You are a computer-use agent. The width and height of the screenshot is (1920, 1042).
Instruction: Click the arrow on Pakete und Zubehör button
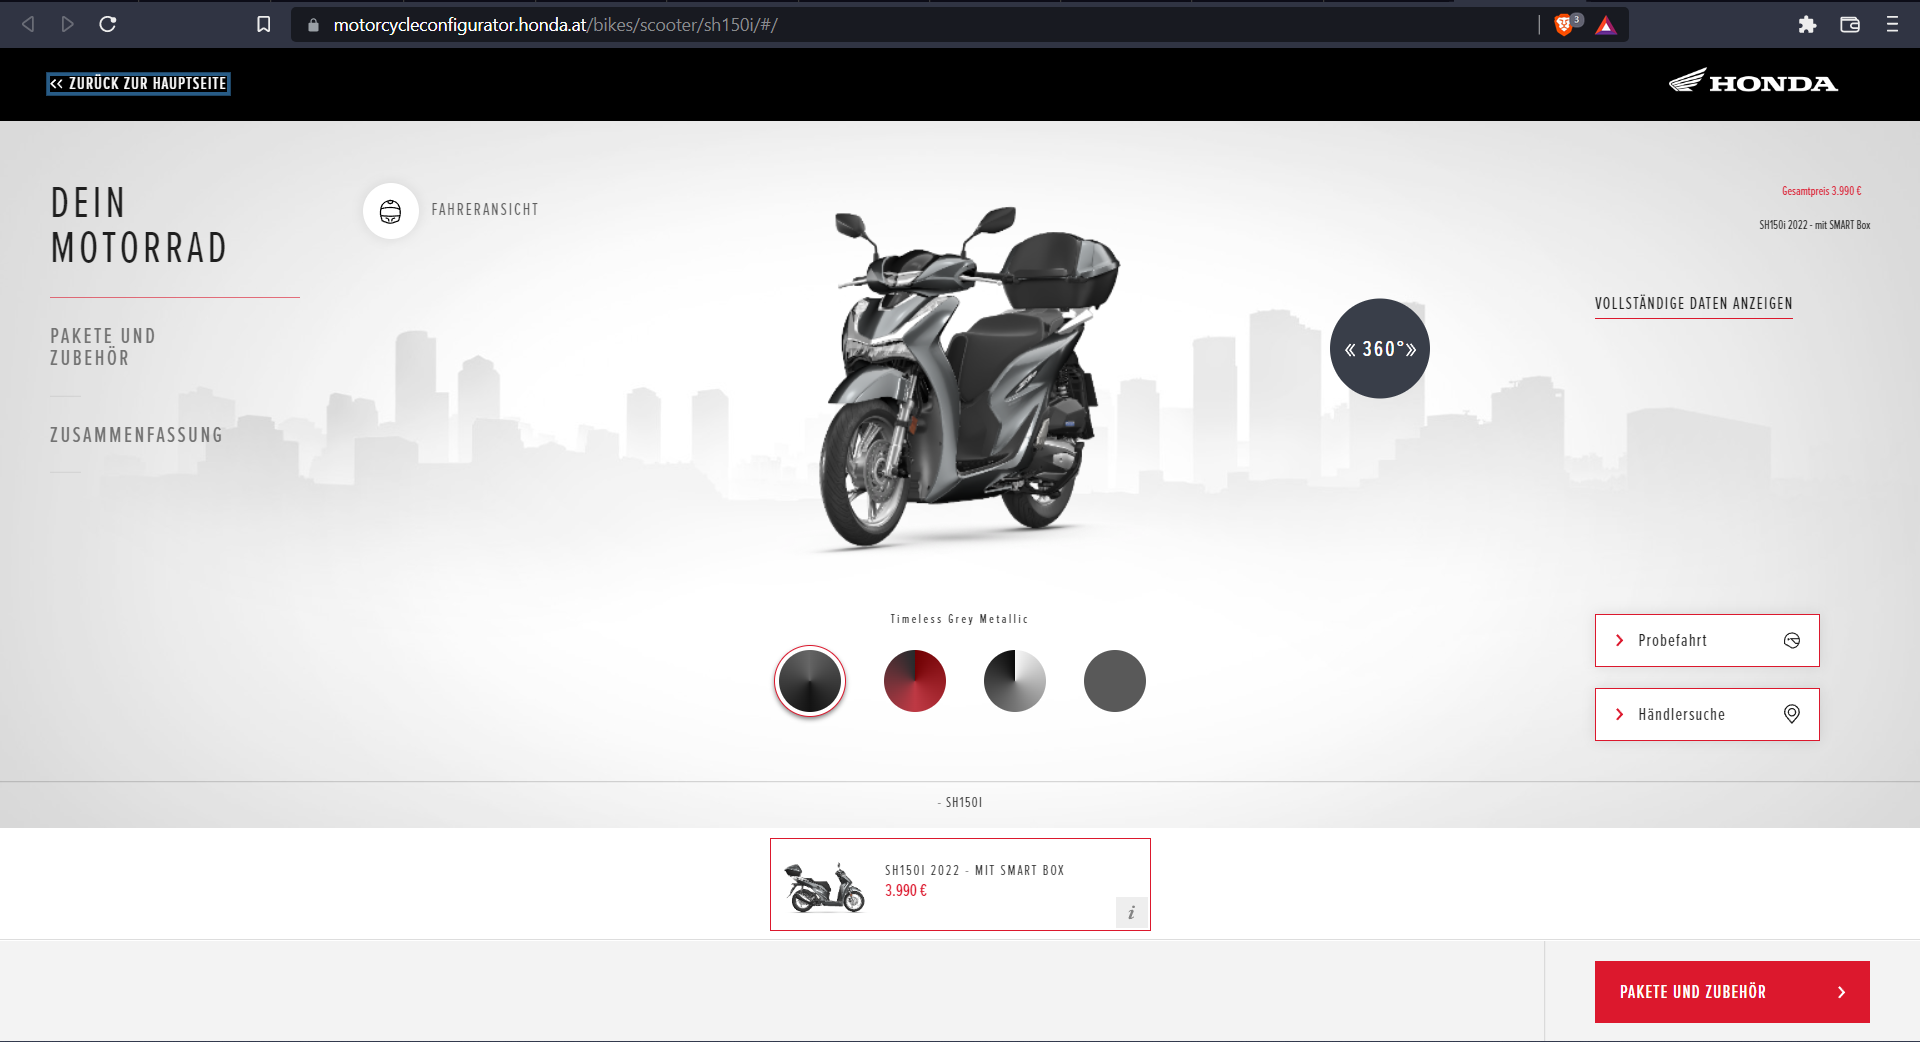point(1841,992)
